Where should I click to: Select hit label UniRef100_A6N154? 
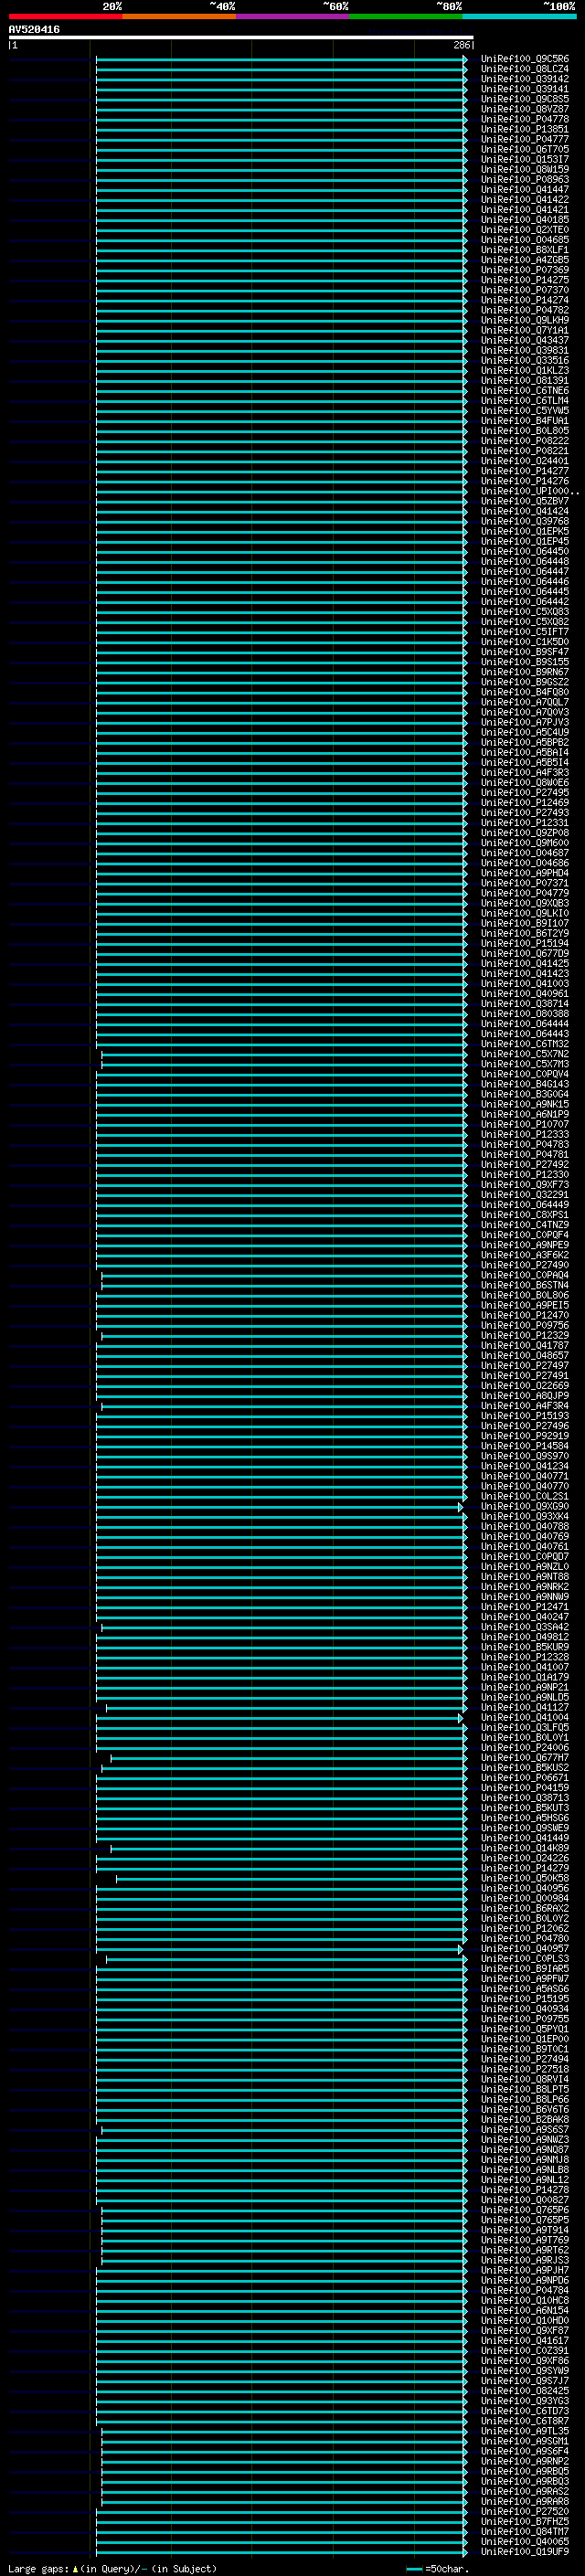(524, 2310)
